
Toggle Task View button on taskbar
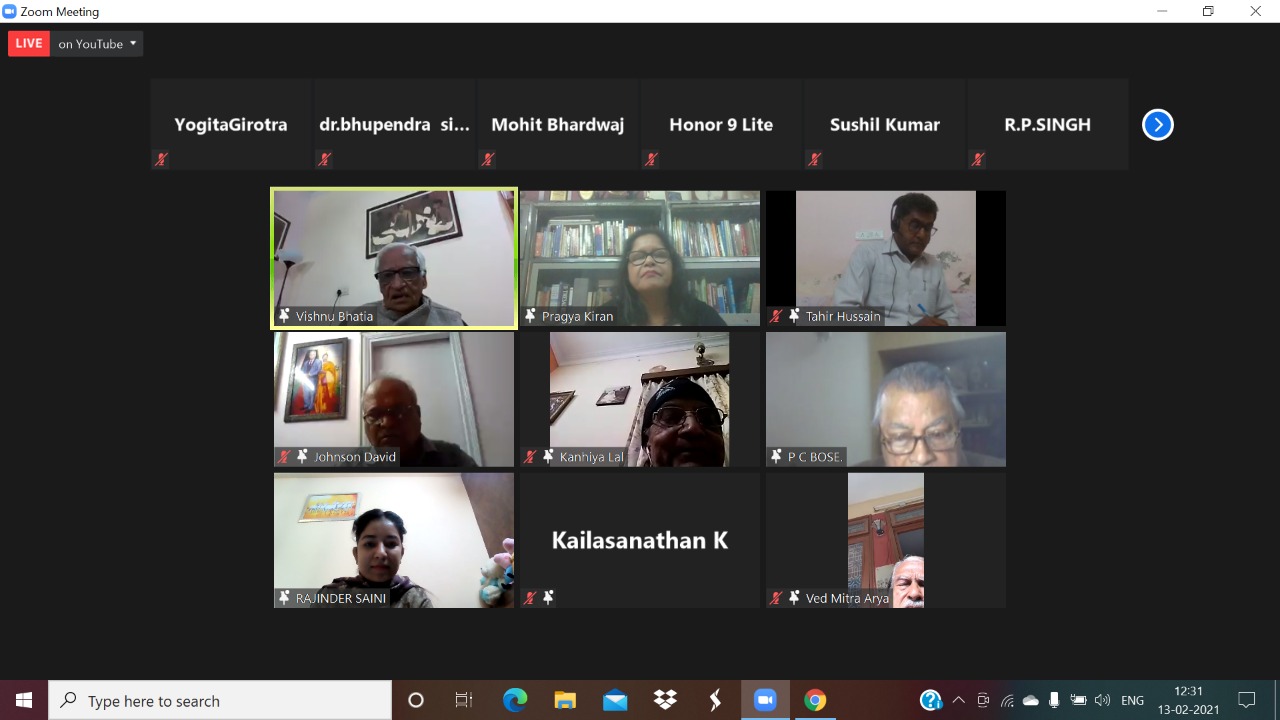click(x=464, y=700)
